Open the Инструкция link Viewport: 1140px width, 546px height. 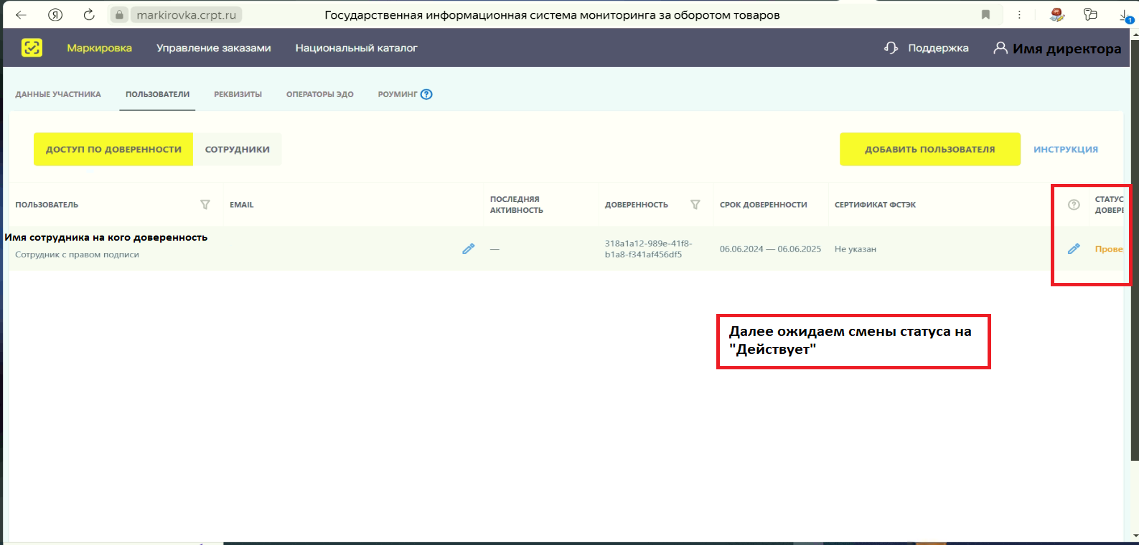(x=1066, y=149)
